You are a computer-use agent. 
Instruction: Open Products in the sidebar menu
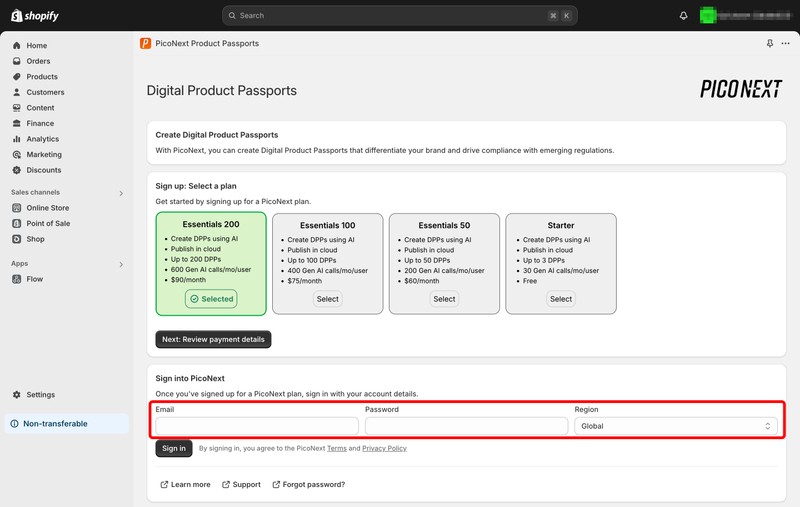coord(42,77)
